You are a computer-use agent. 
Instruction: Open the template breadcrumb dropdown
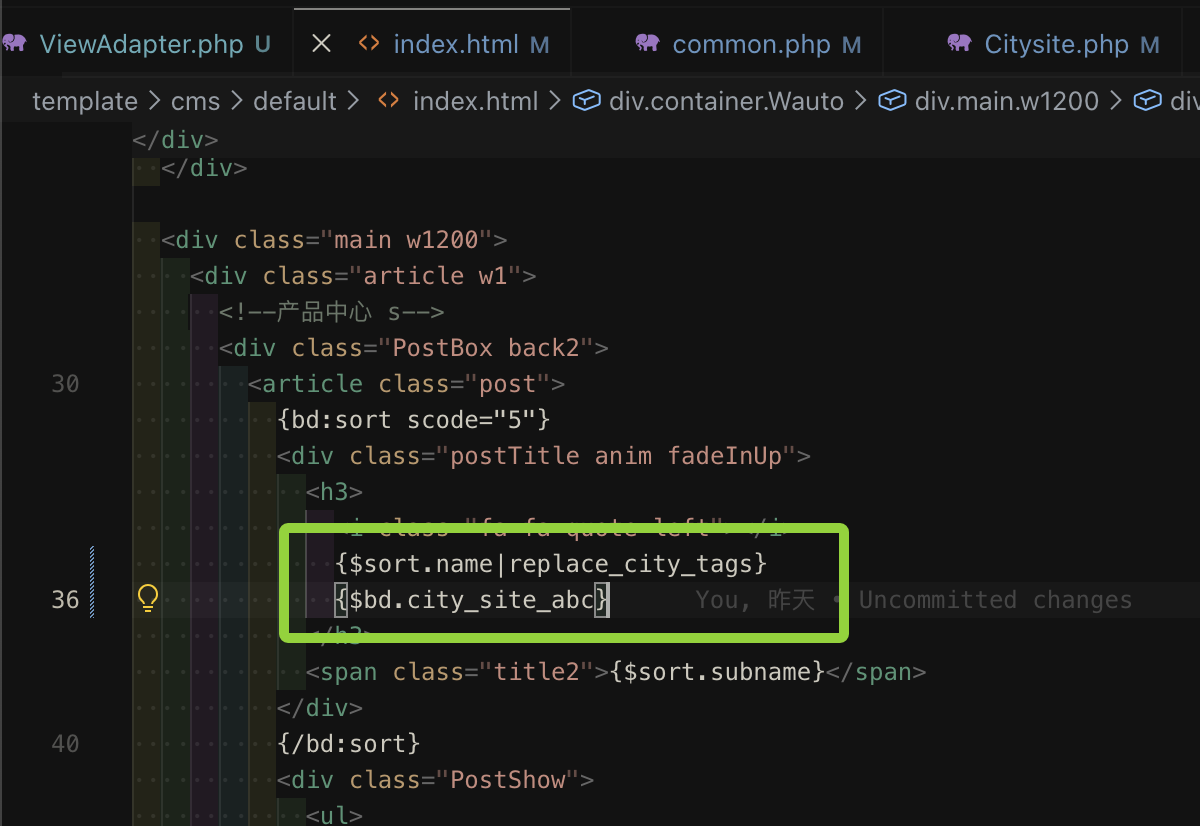85,100
